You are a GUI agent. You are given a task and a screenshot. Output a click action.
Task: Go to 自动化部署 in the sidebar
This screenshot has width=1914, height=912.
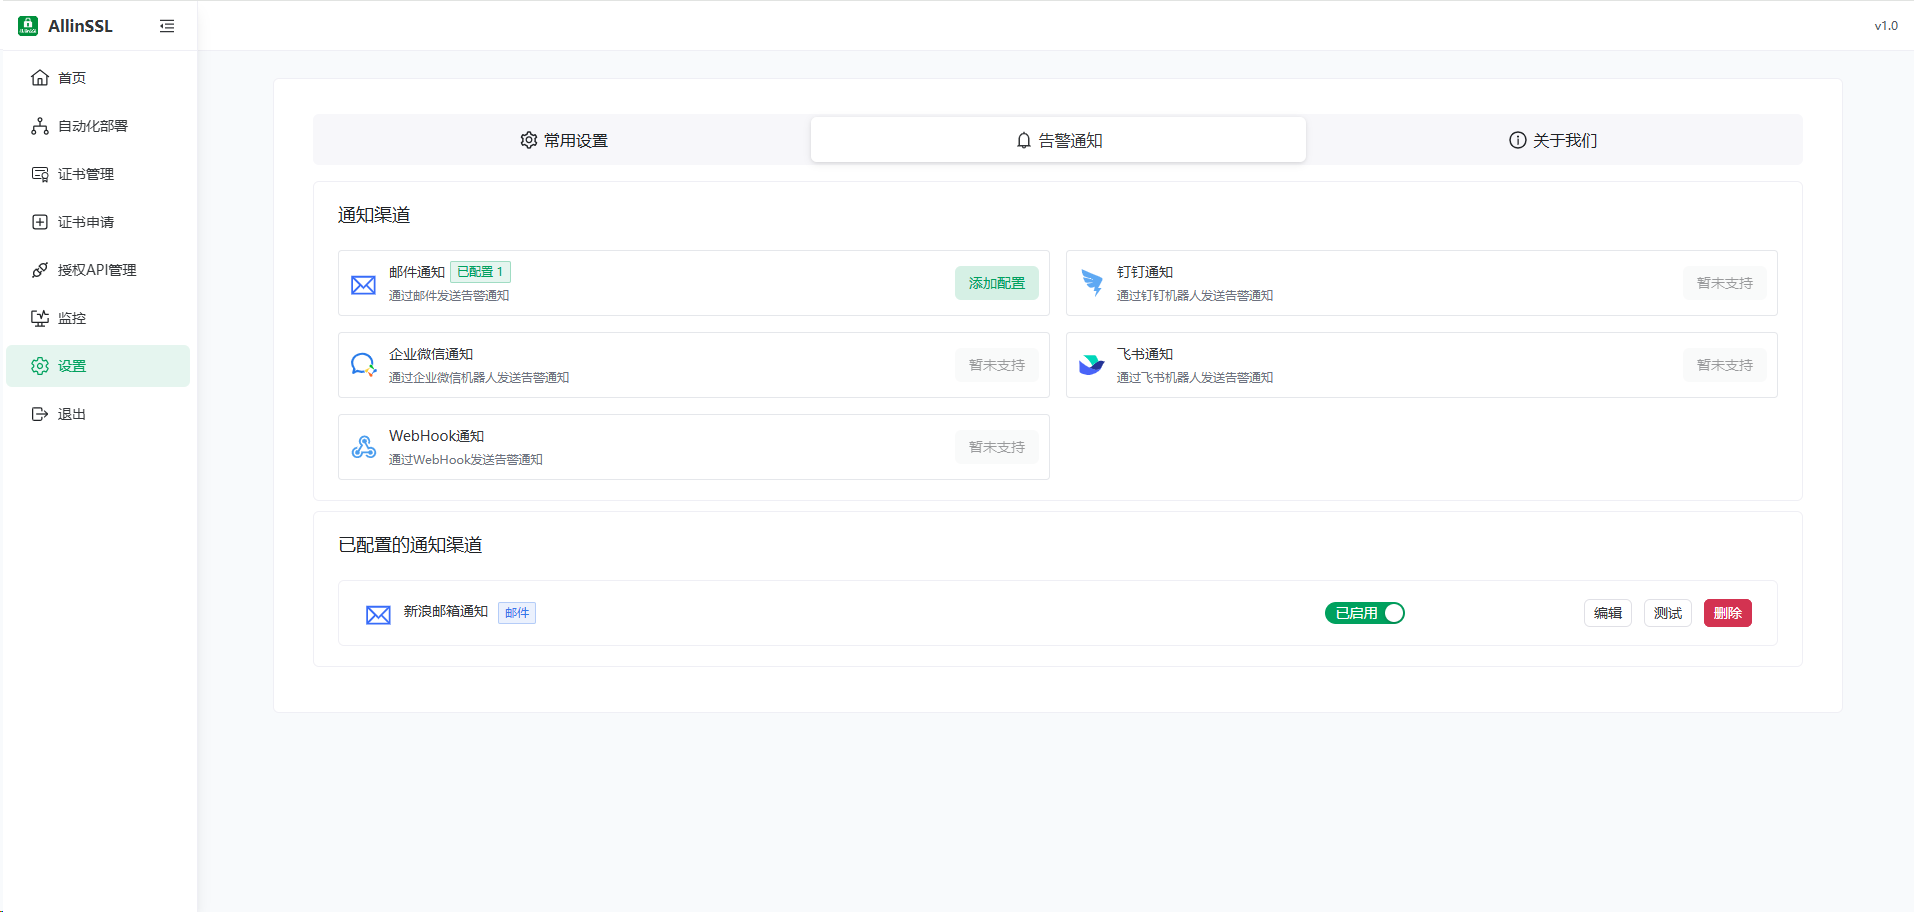tap(92, 126)
